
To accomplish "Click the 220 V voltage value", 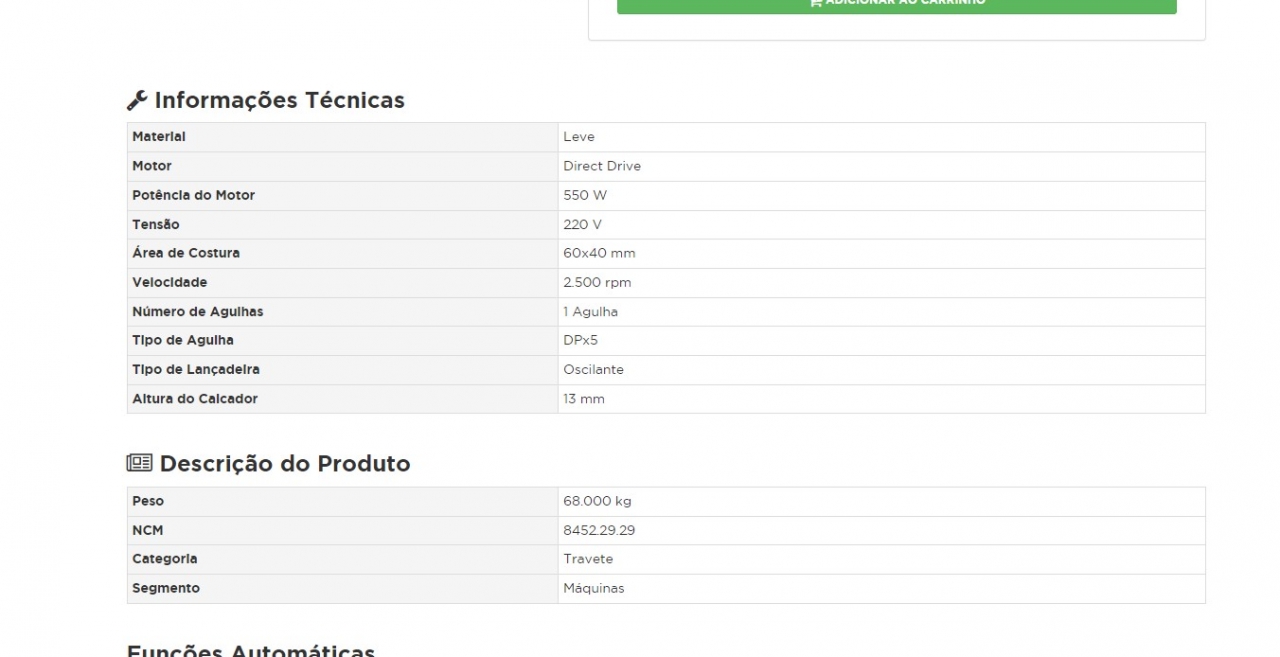I will pyautogui.click(x=582, y=224).
